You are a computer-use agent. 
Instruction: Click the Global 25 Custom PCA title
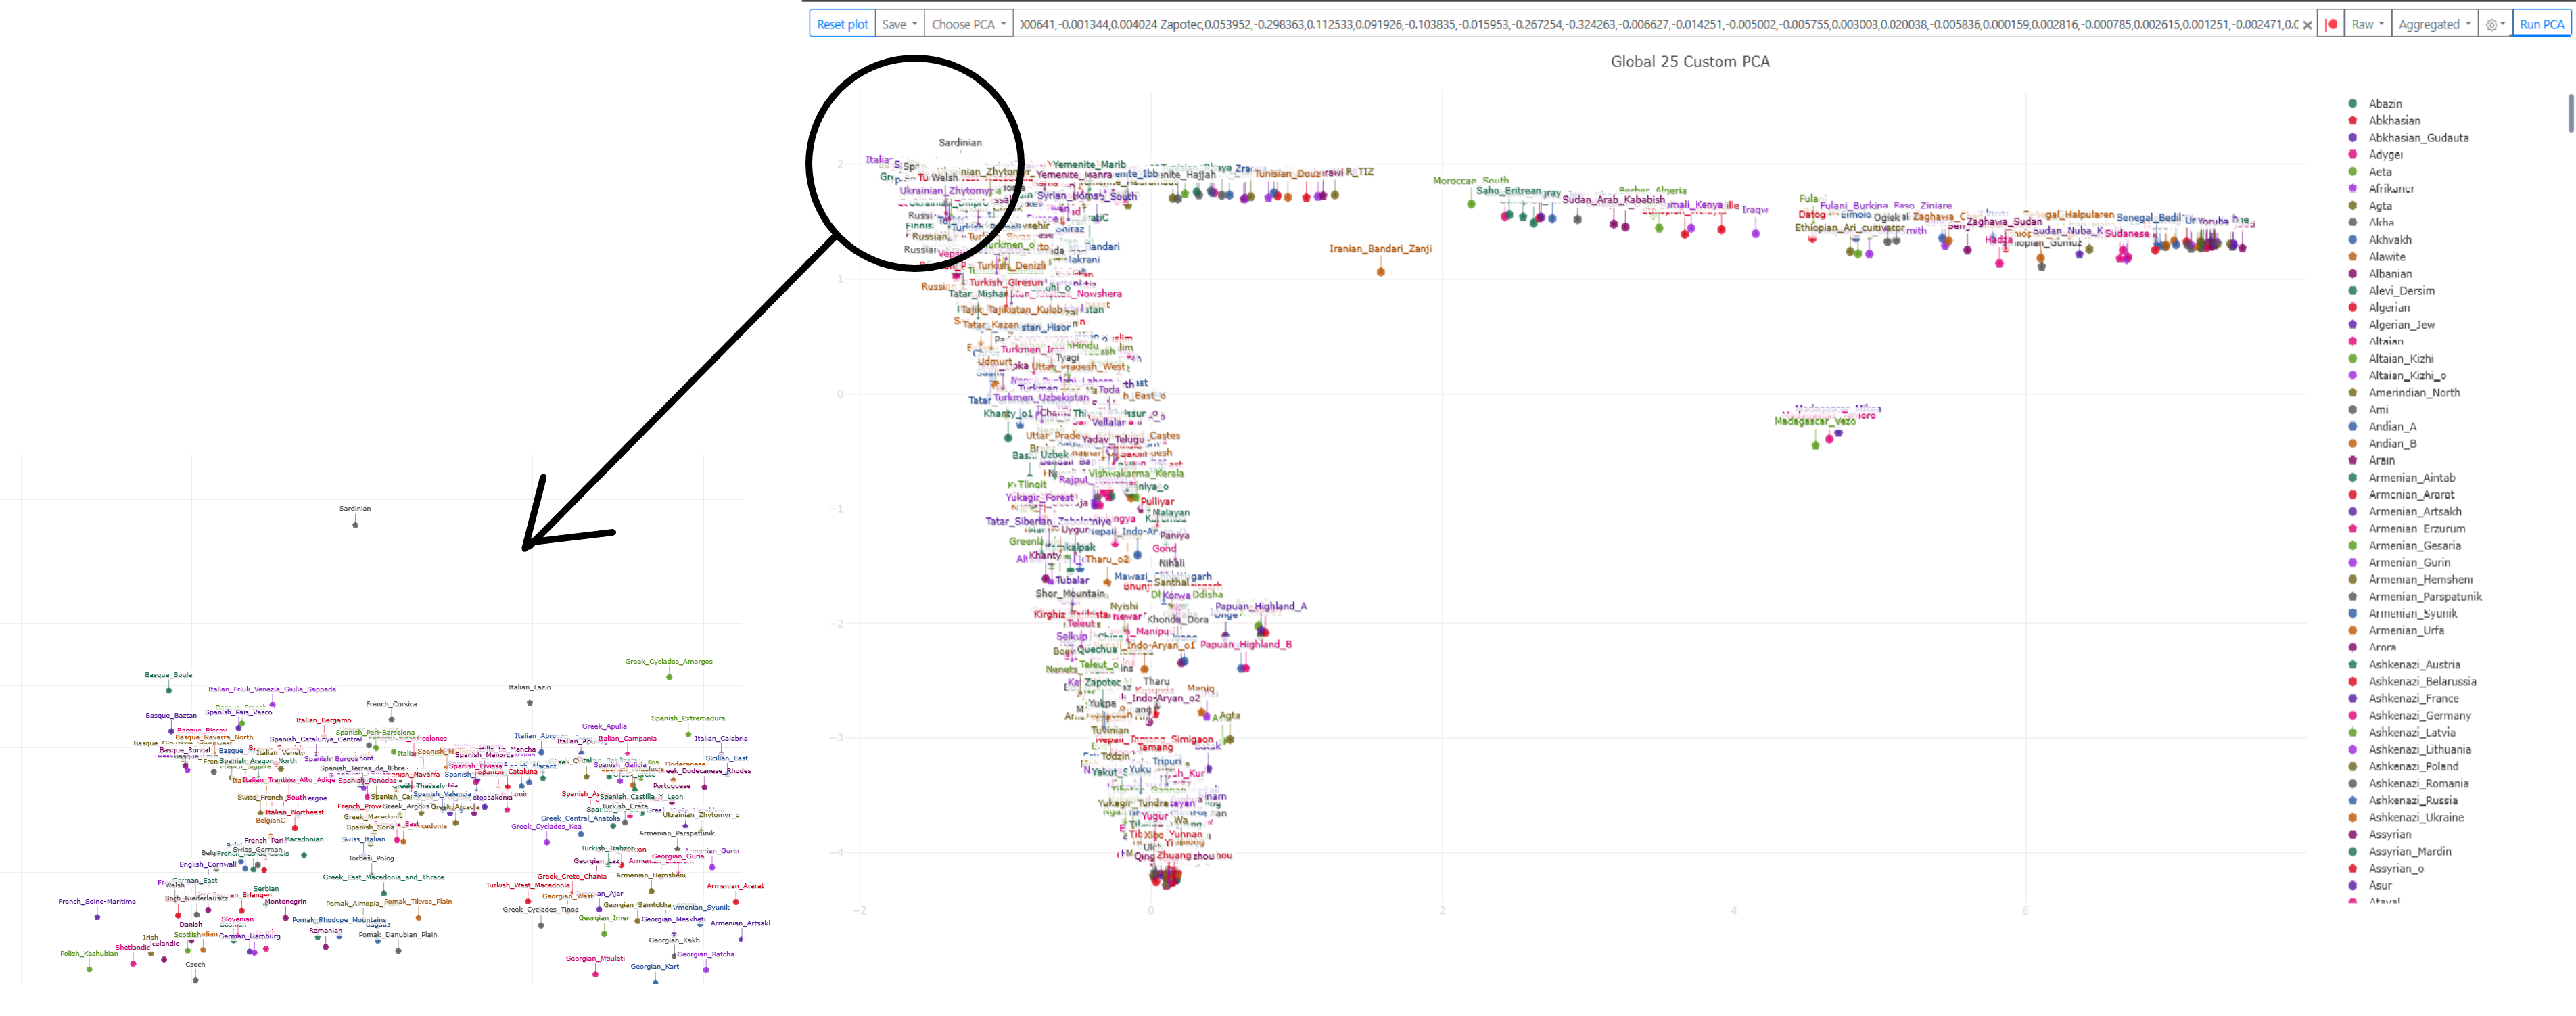tap(1689, 62)
